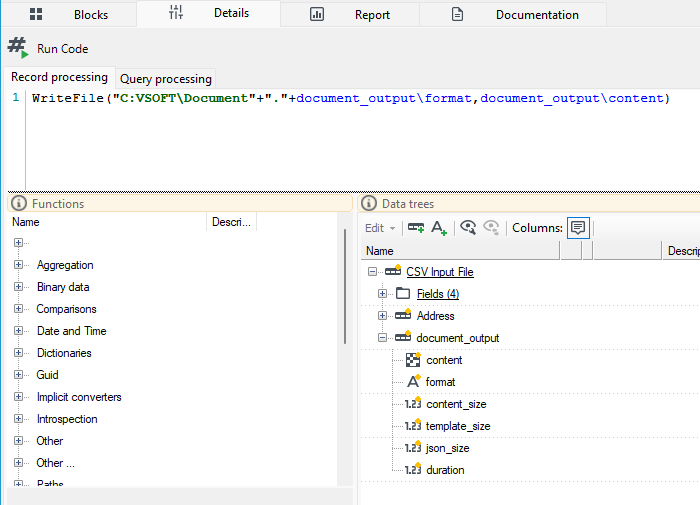Switch to the Blocks tab

click(69, 14)
